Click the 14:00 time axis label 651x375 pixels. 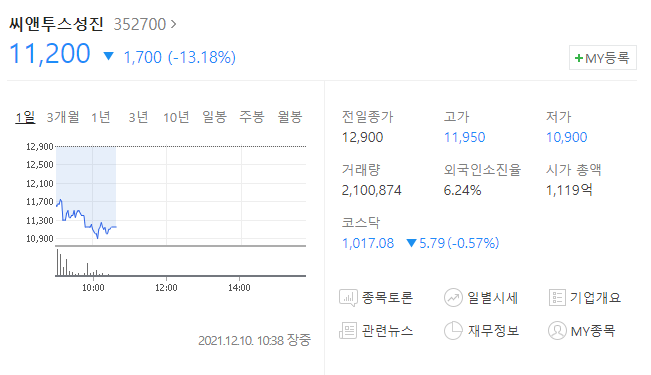coord(239,288)
